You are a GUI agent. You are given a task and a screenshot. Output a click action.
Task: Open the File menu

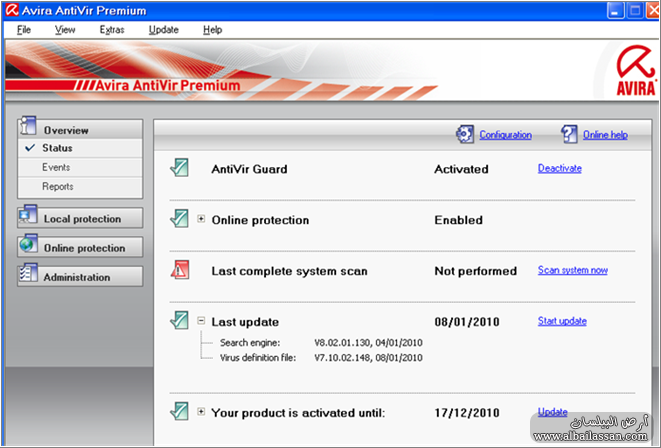[x=24, y=30]
